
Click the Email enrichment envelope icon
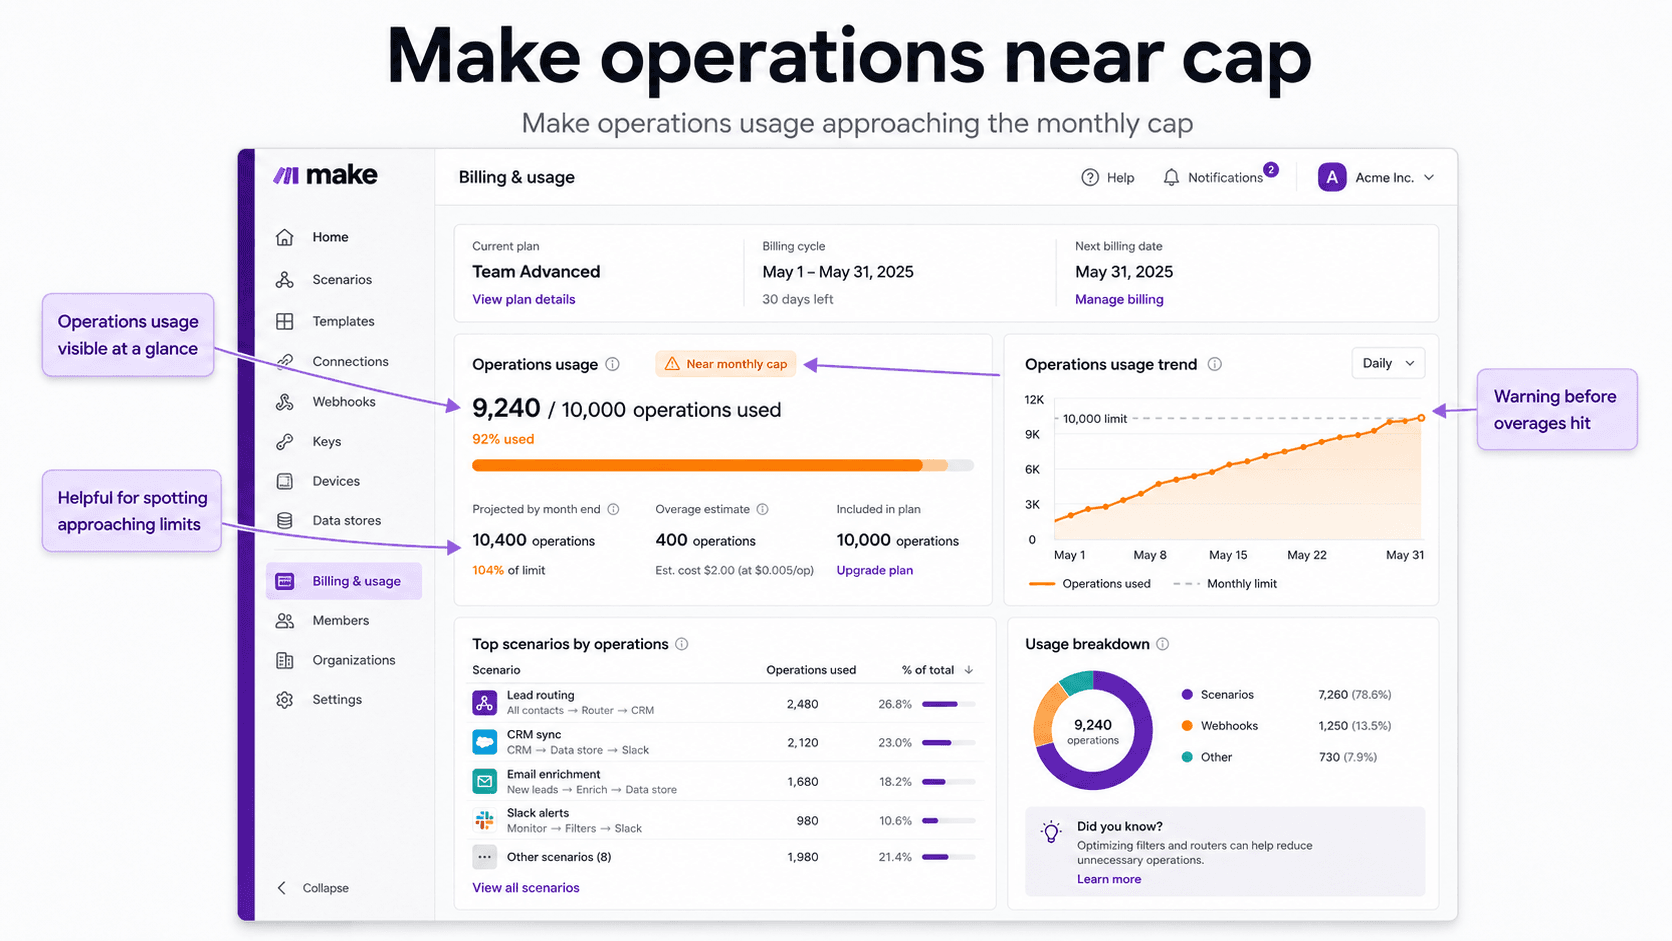pyautogui.click(x=485, y=781)
